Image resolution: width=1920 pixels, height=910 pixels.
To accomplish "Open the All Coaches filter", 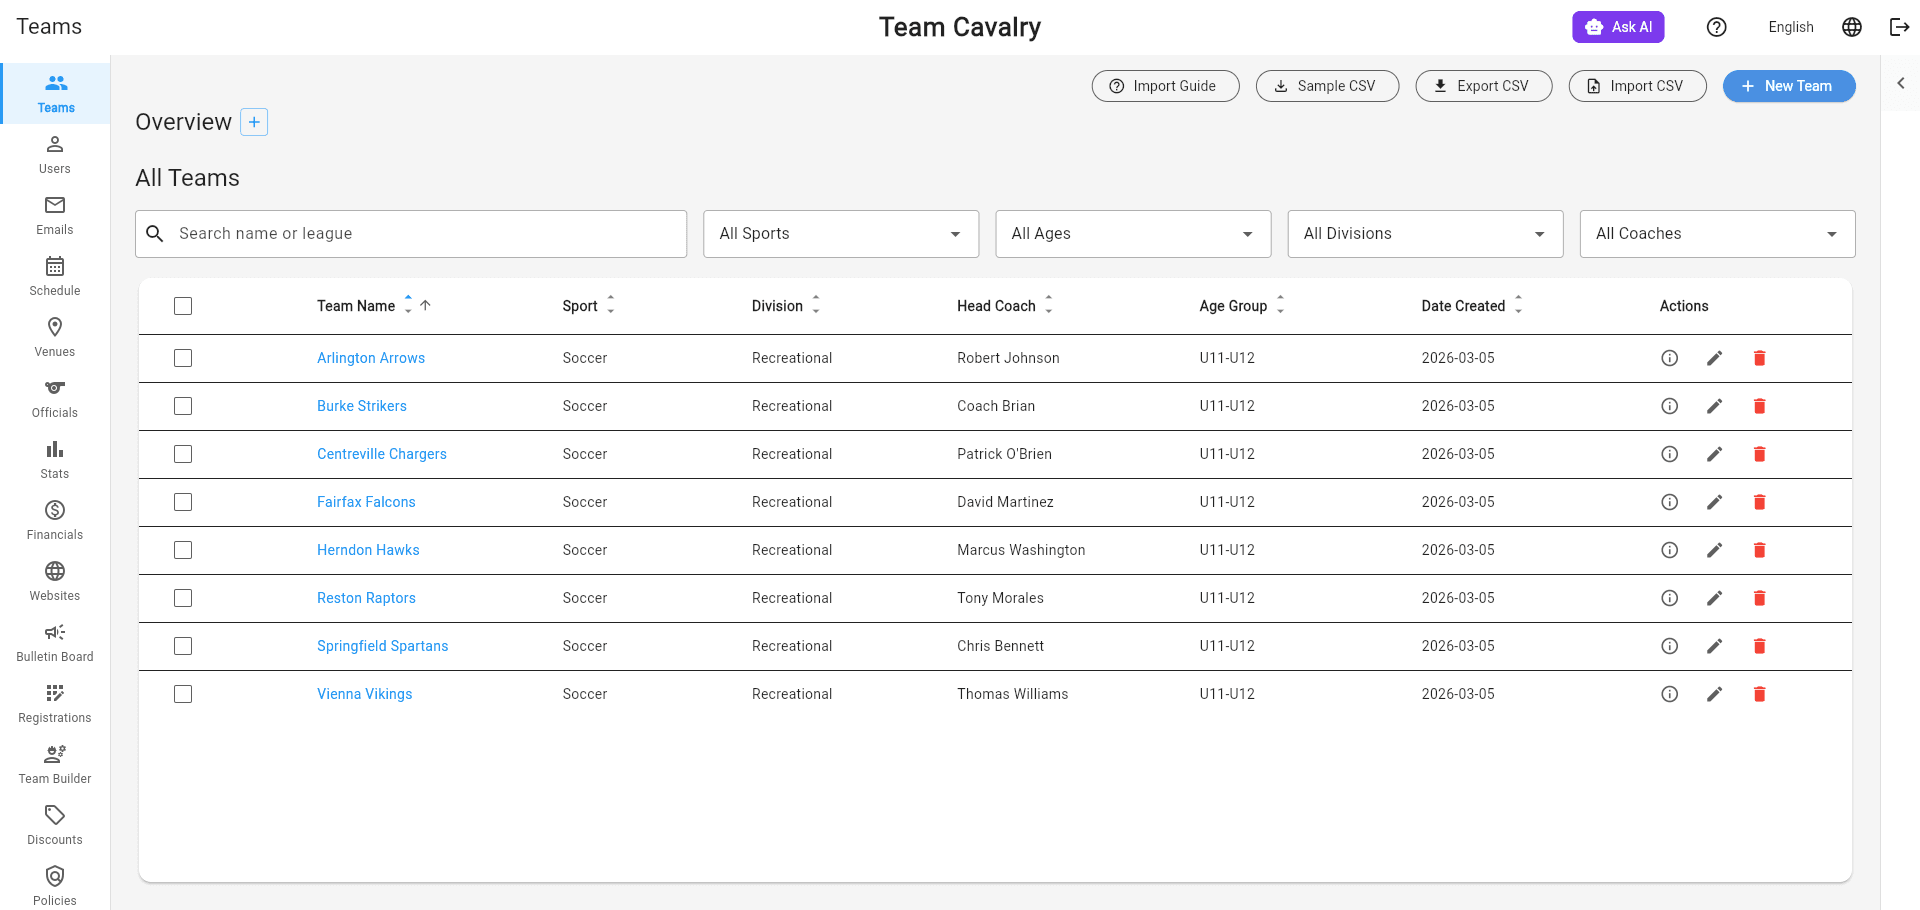I will point(1717,234).
